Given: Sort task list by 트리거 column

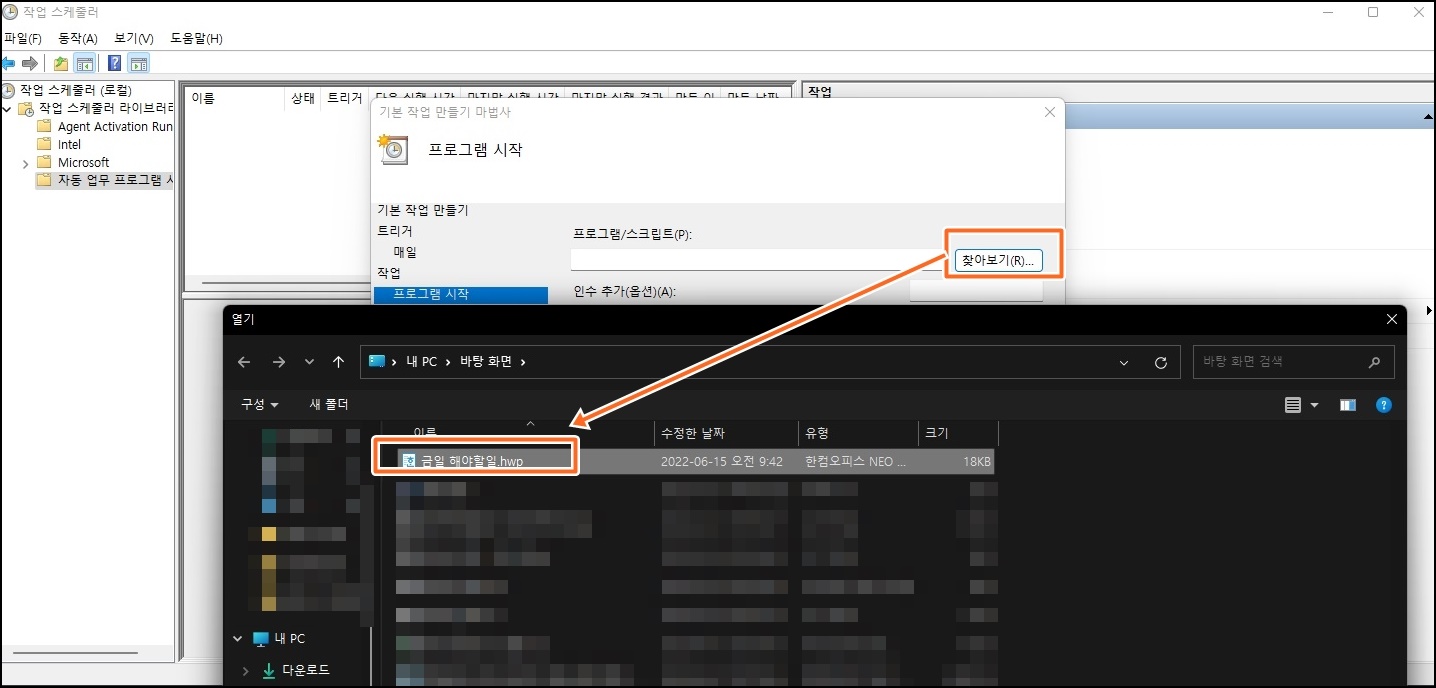Looking at the screenshot, I should click(x=345, y=98).
